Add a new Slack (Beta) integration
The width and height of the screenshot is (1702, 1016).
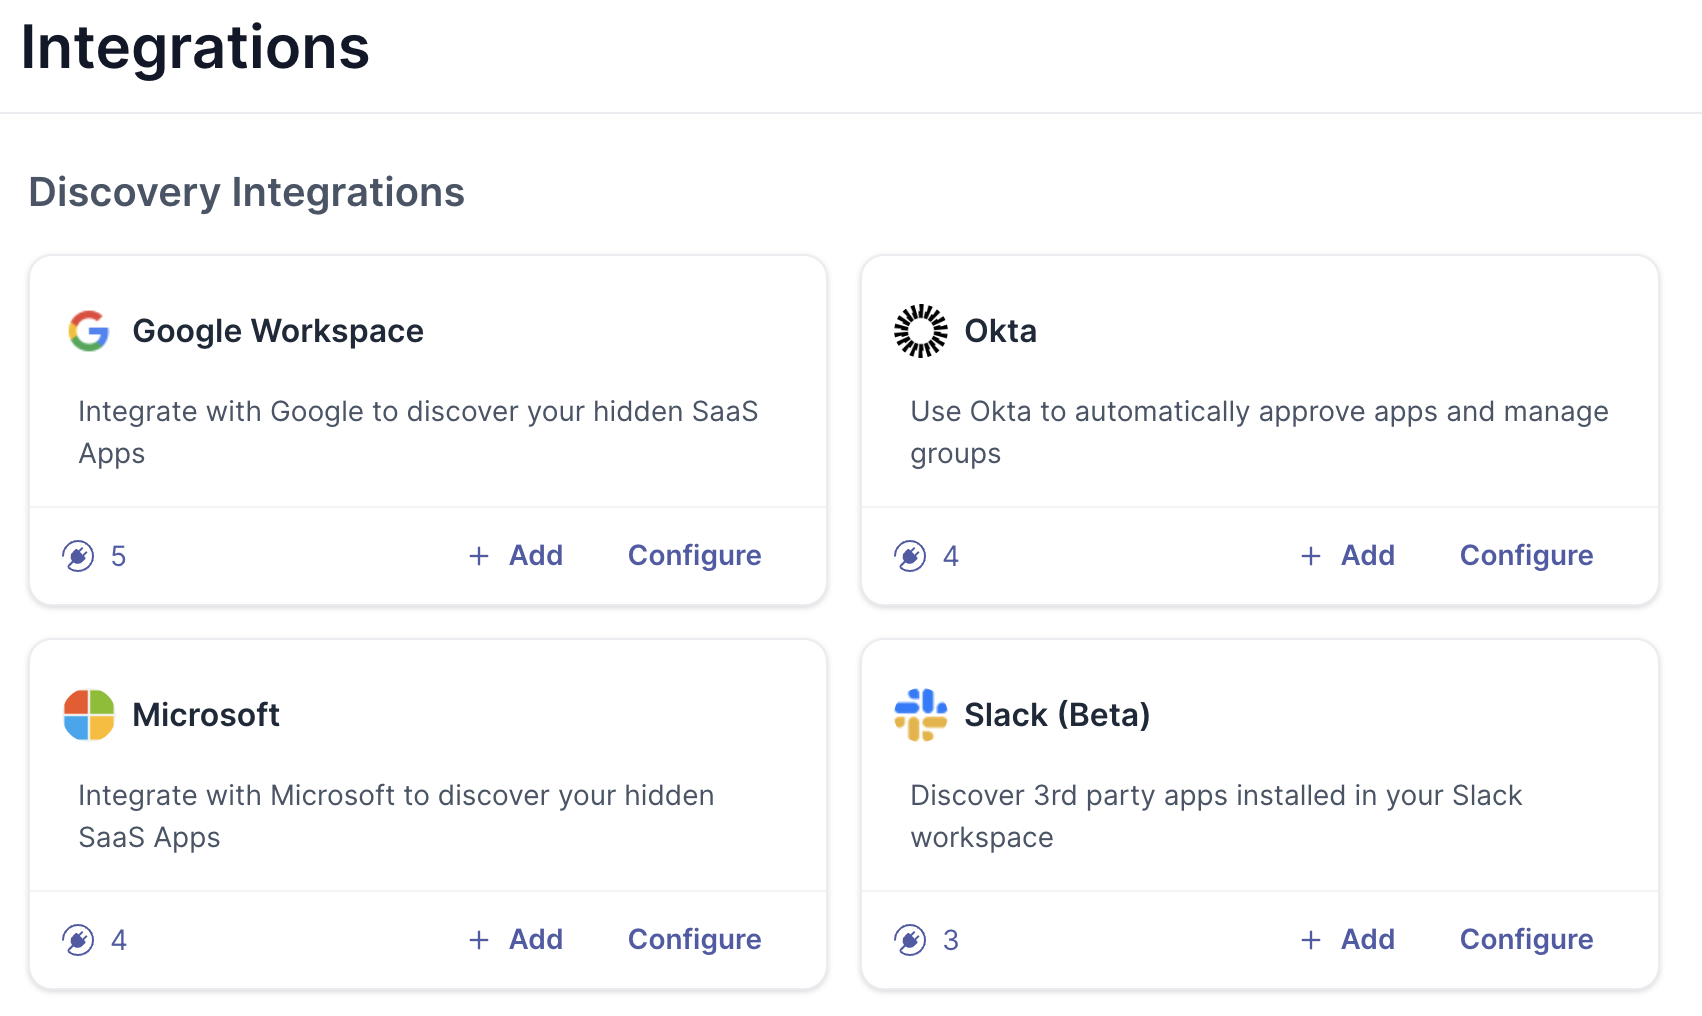(x=1348, y=940)
